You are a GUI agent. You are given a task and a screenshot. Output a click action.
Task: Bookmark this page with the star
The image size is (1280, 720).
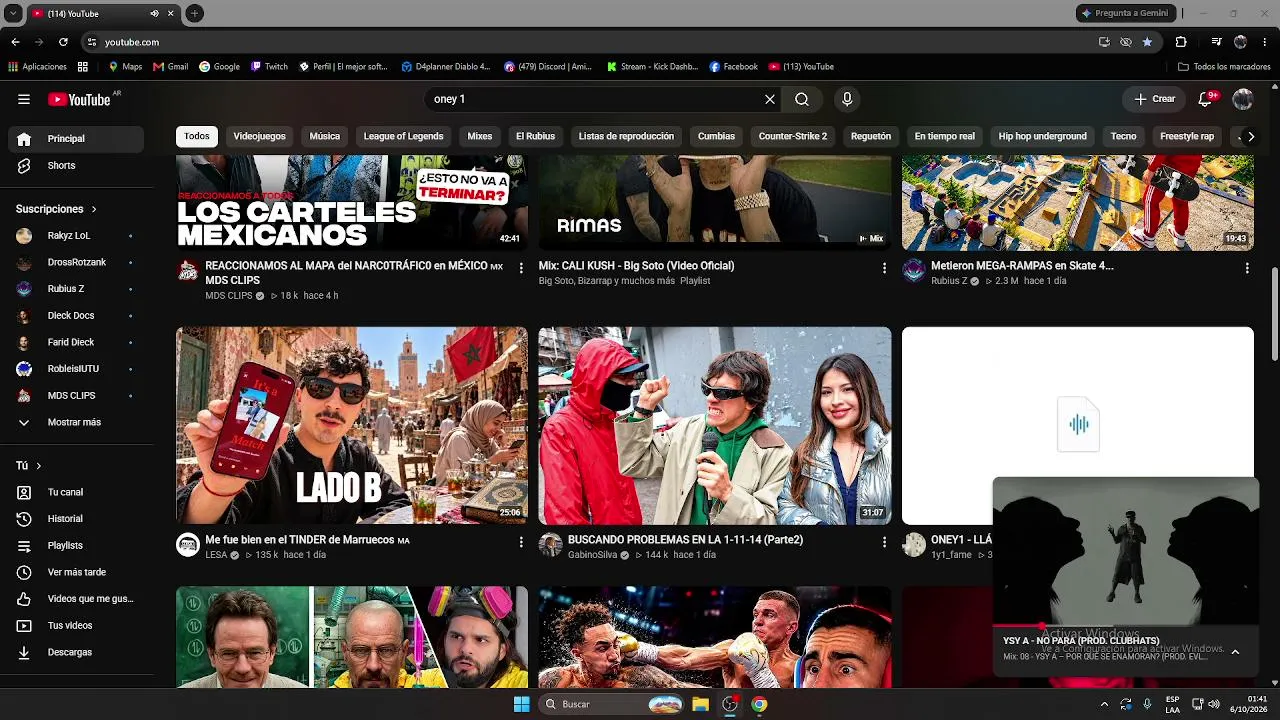1147,42
